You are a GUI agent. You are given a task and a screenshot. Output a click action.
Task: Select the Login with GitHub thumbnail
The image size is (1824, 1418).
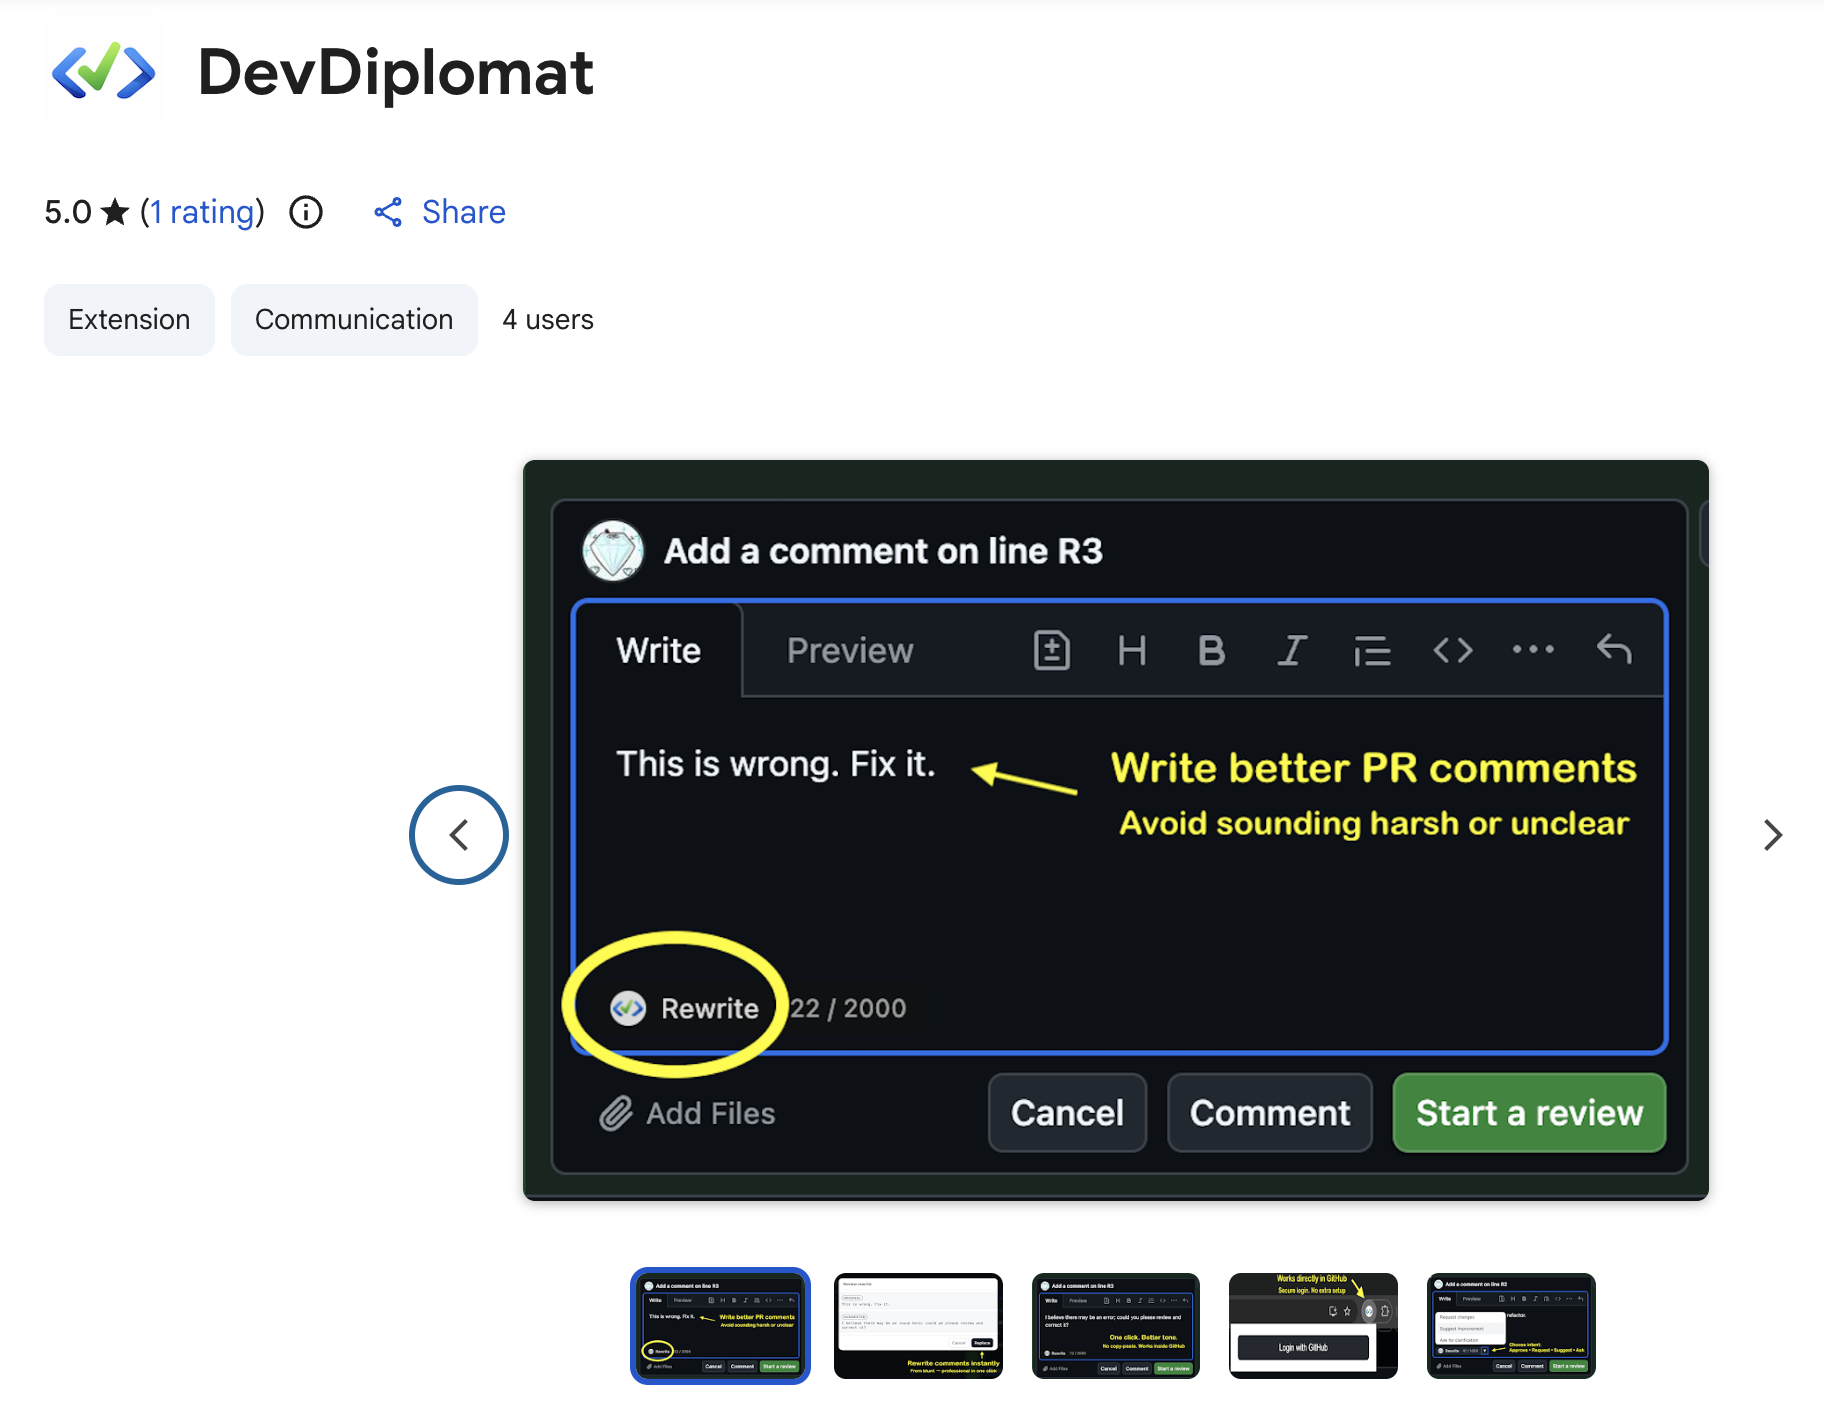[1313, 1326]
